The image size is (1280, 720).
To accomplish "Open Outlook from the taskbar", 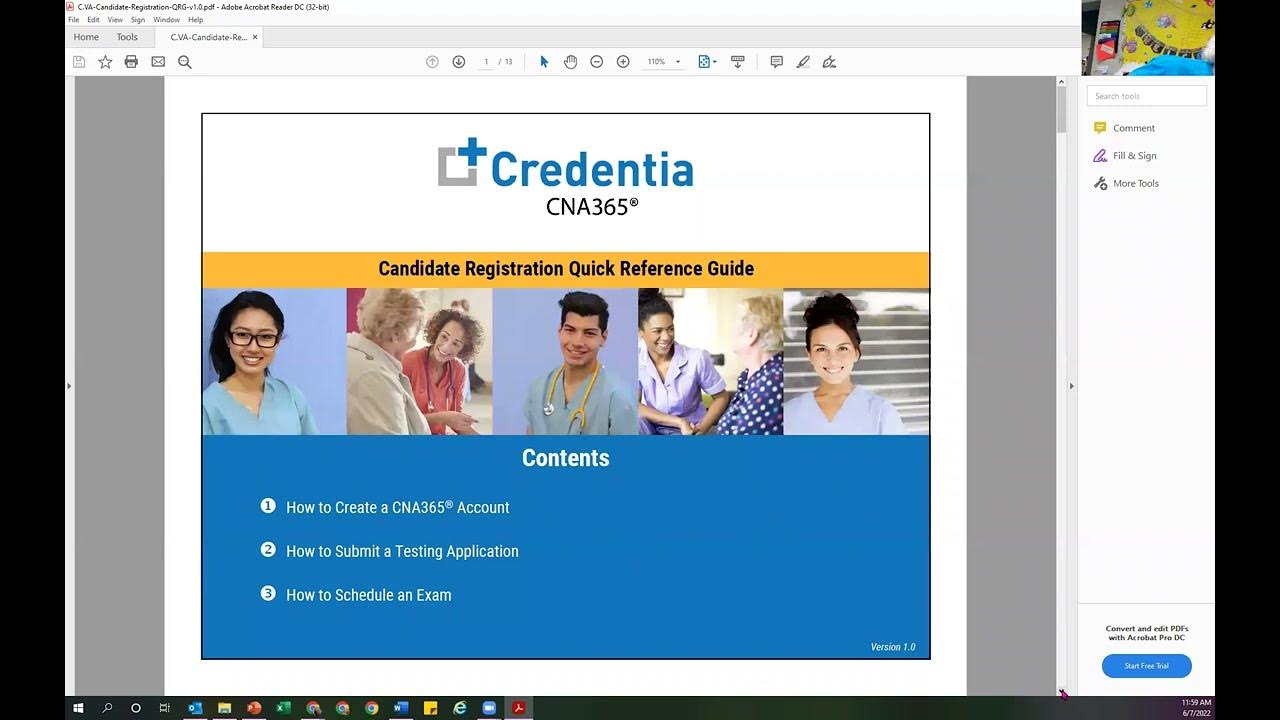I will tap(195, 708).
